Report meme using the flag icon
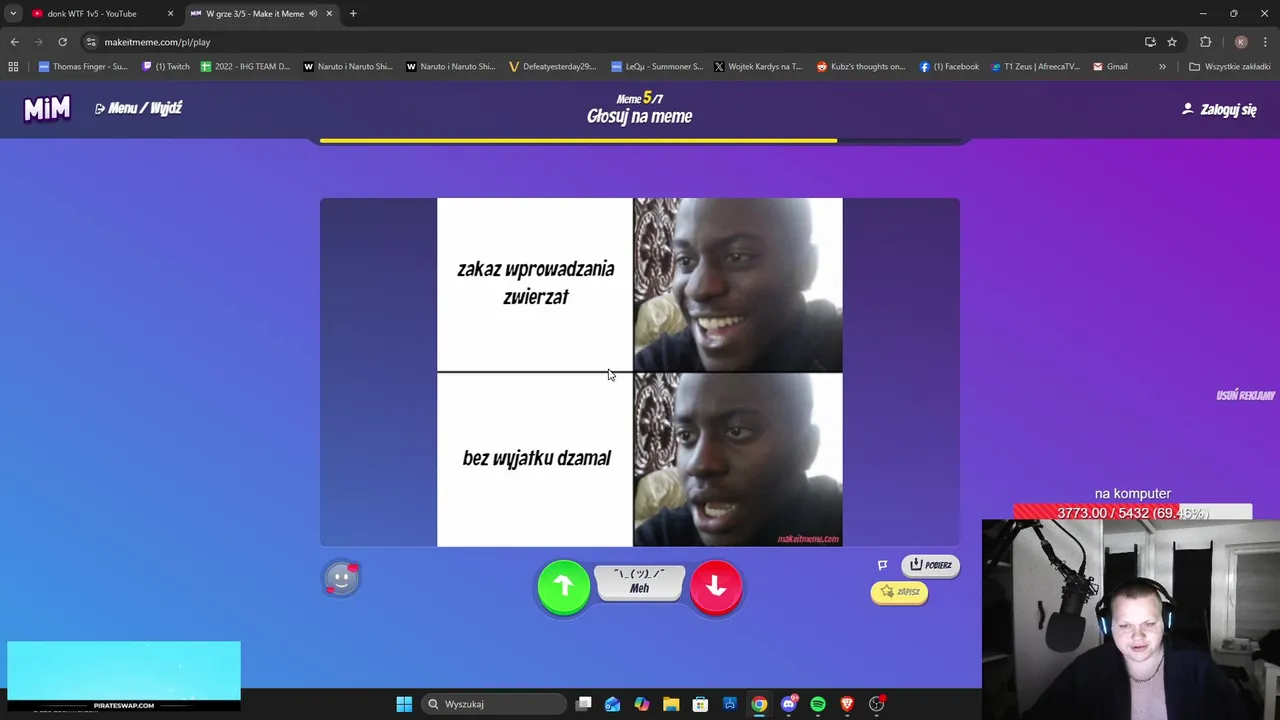Image resolution: width=1280 pixels, height=720 pixels. [882, 565]
